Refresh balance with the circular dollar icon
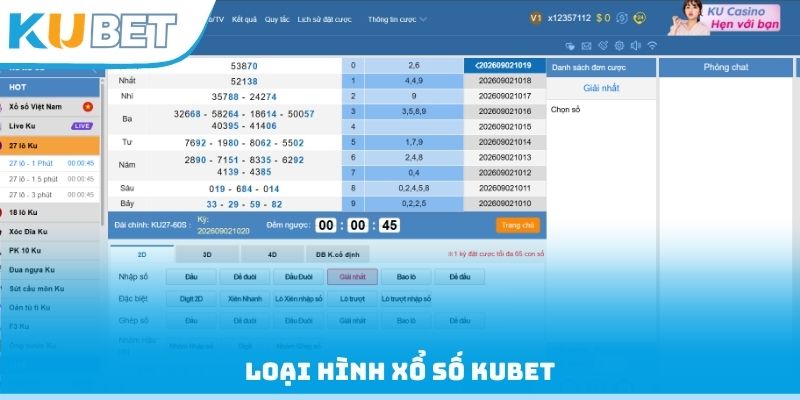The image size is (800, 400). pos(622,18)
